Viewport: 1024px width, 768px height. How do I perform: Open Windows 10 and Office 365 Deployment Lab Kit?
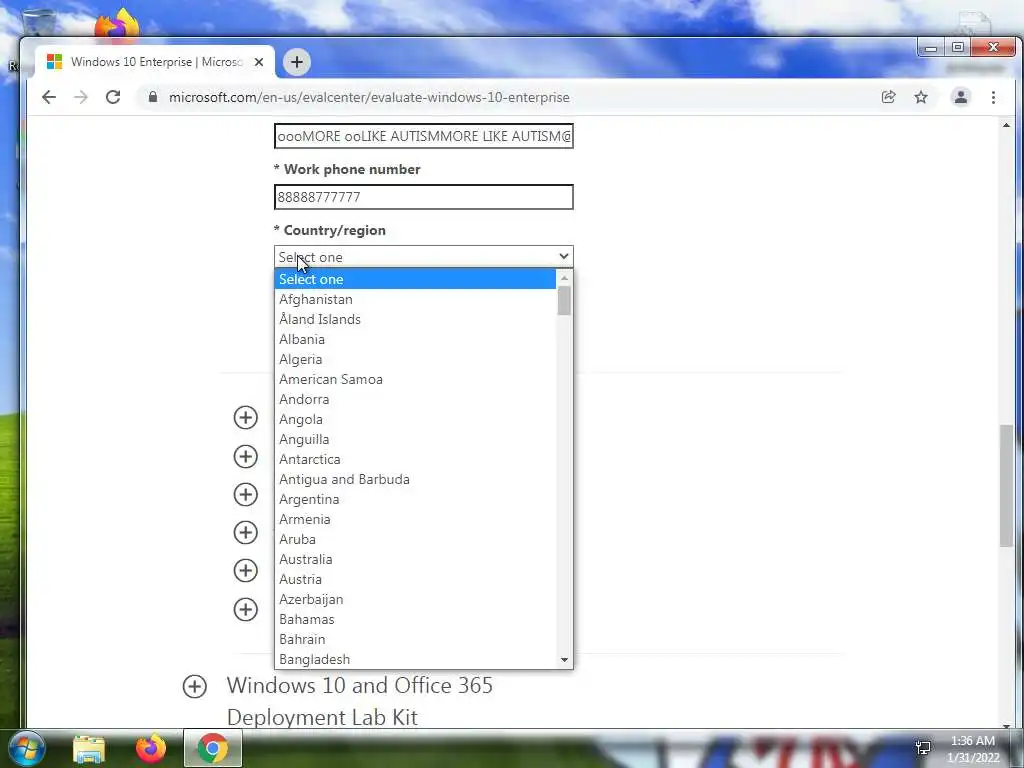(x=359, y=701)
